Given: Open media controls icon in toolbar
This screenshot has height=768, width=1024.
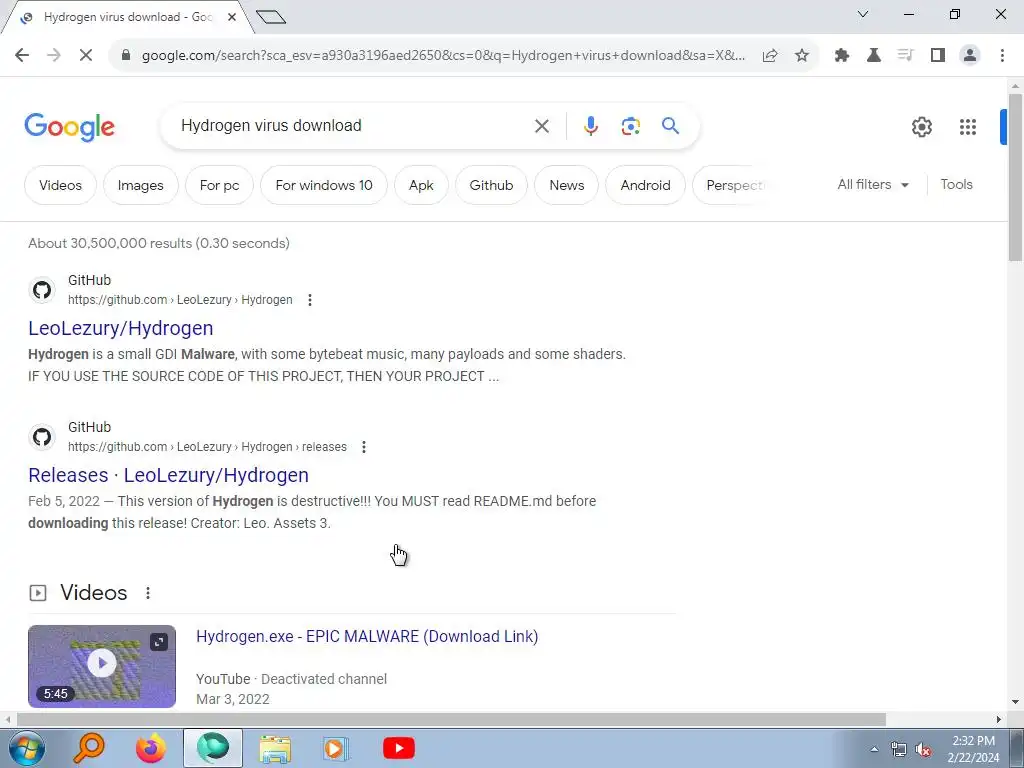Looking at the screenshot, I should point(905,56).
